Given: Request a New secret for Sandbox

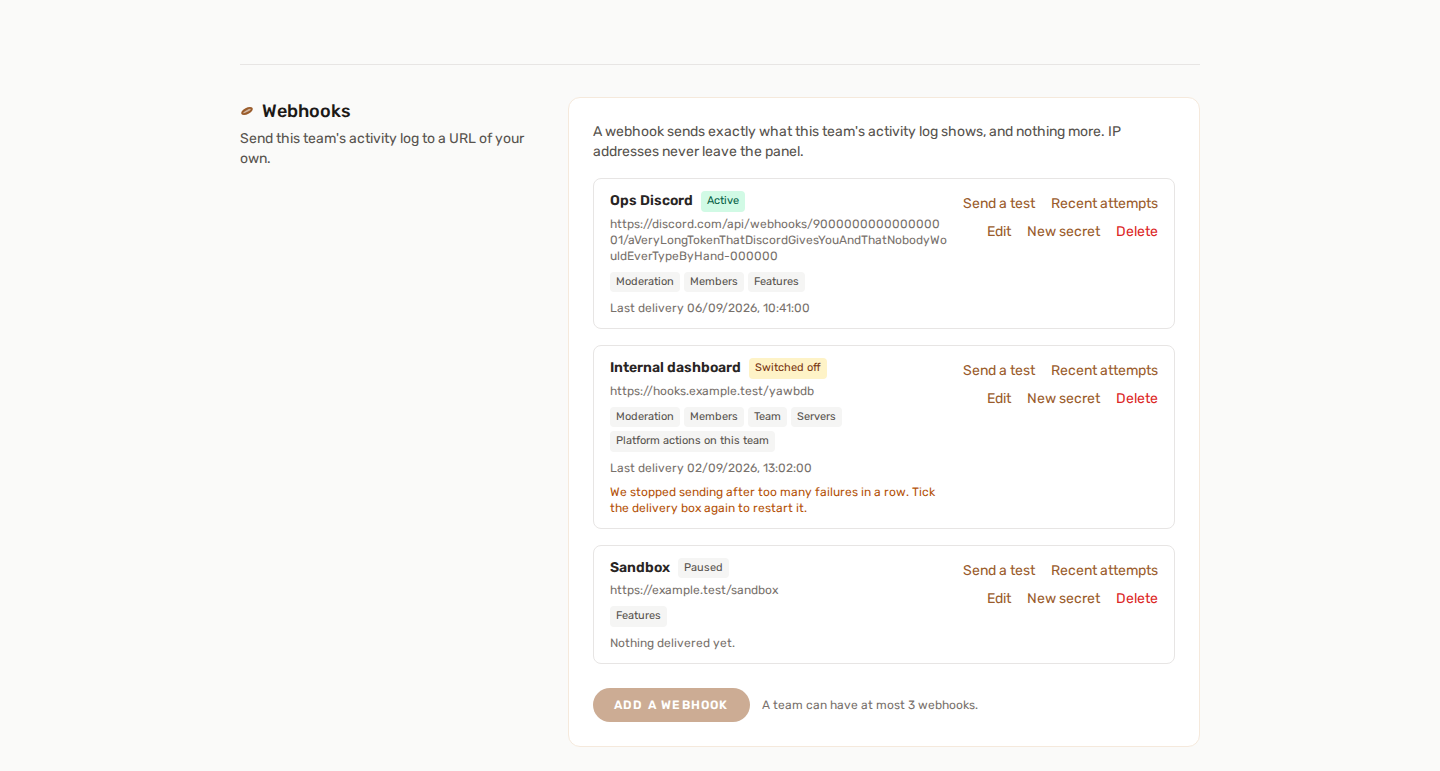Looking at the screenshot, I should pos(1063,598).
